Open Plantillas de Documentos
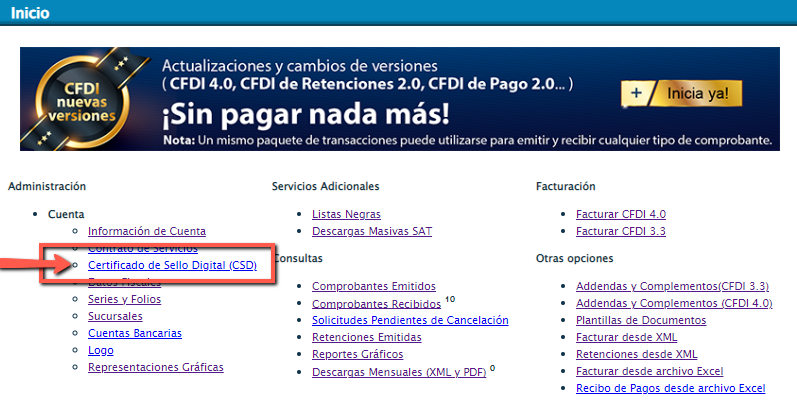This screenshot has height=411, width=797. (641, 321)
